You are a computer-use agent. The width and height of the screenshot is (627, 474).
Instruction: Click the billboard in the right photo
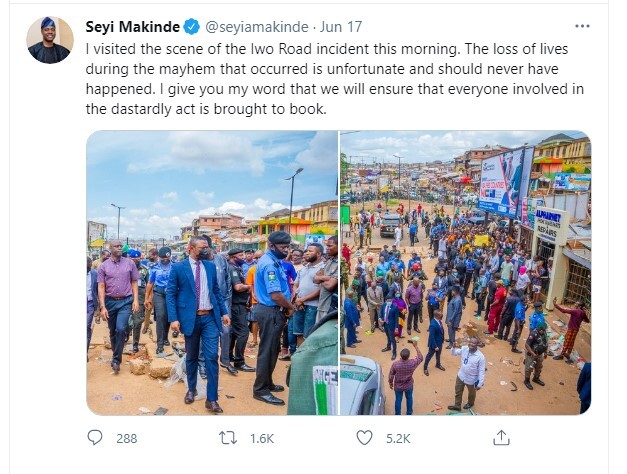tap(503, 181)
